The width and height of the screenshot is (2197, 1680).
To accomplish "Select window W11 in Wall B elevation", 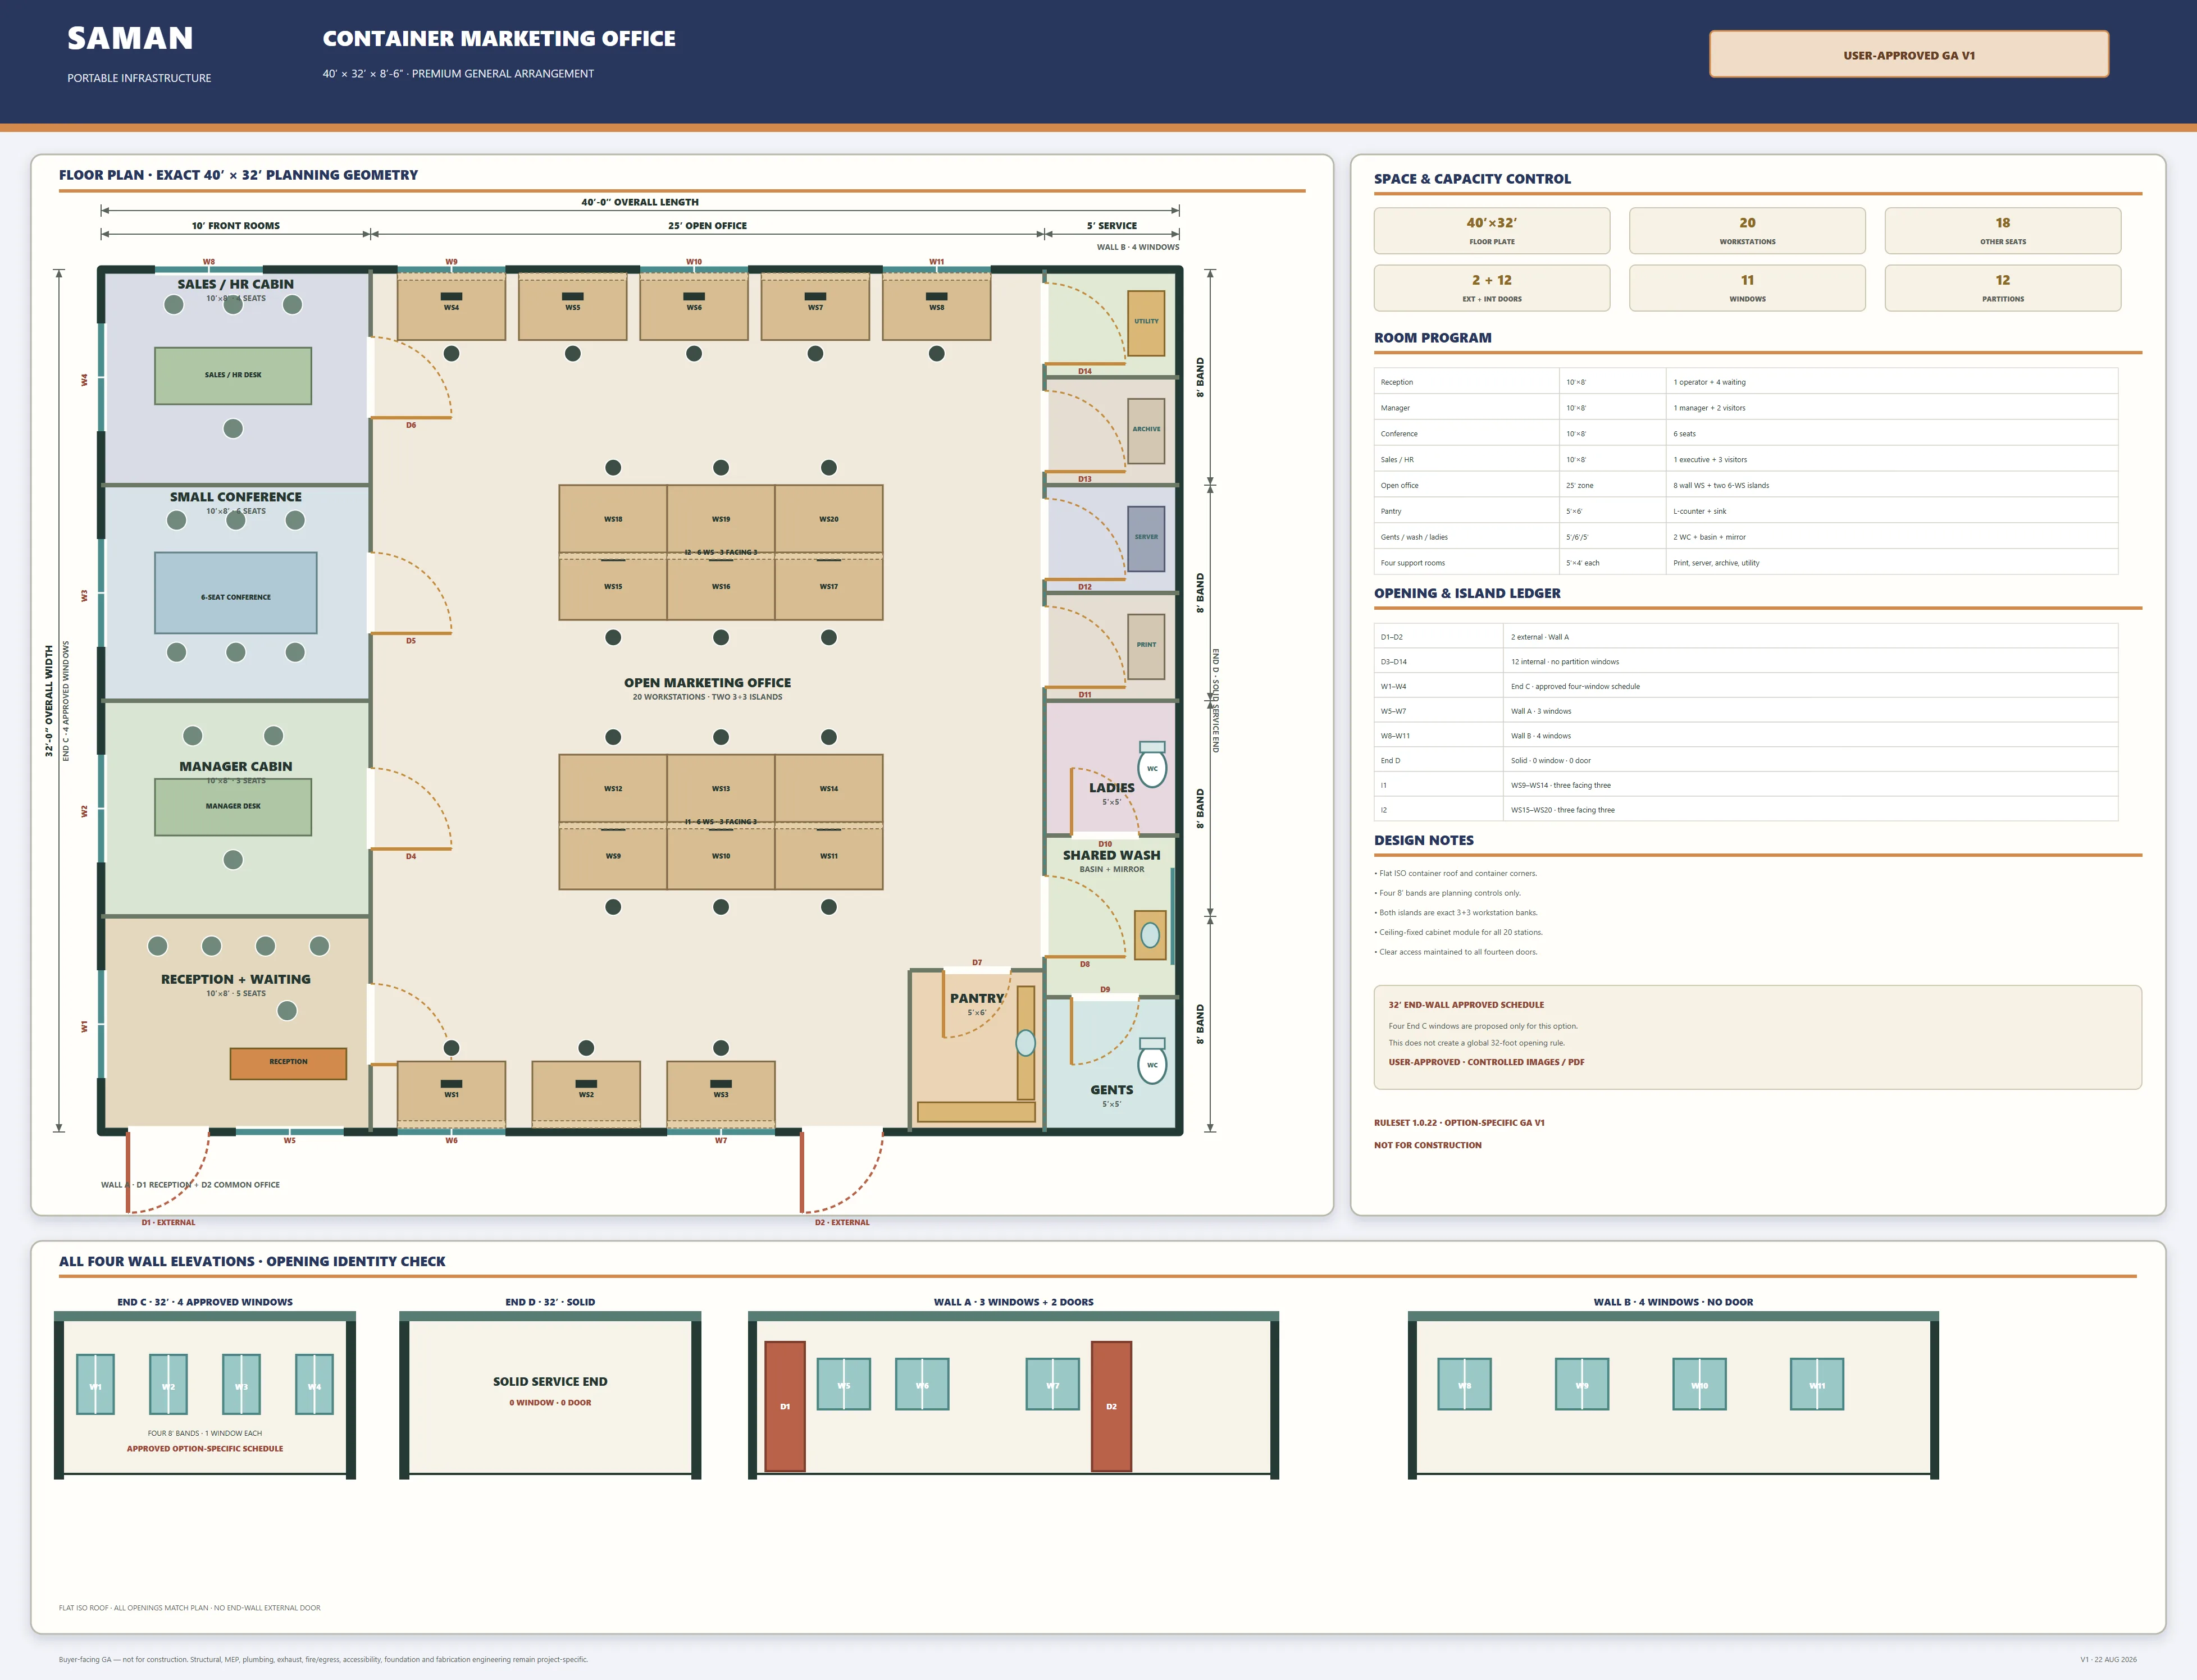I will click(1817, 1384).
